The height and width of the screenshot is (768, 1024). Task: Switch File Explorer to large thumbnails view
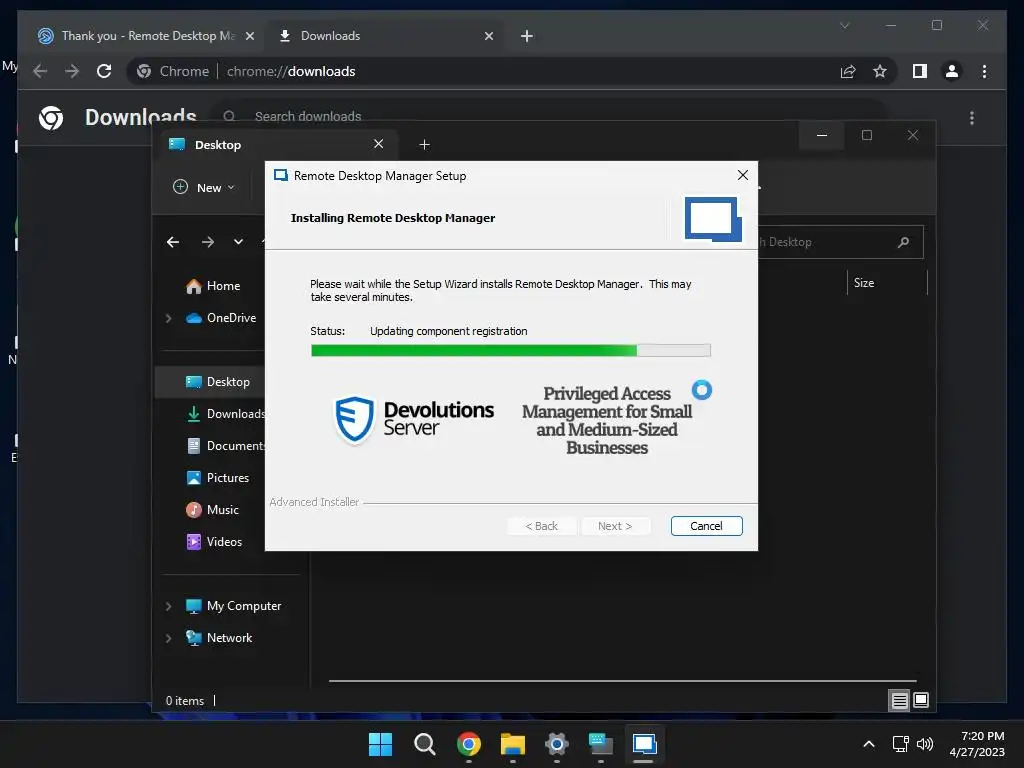[920, 701]
